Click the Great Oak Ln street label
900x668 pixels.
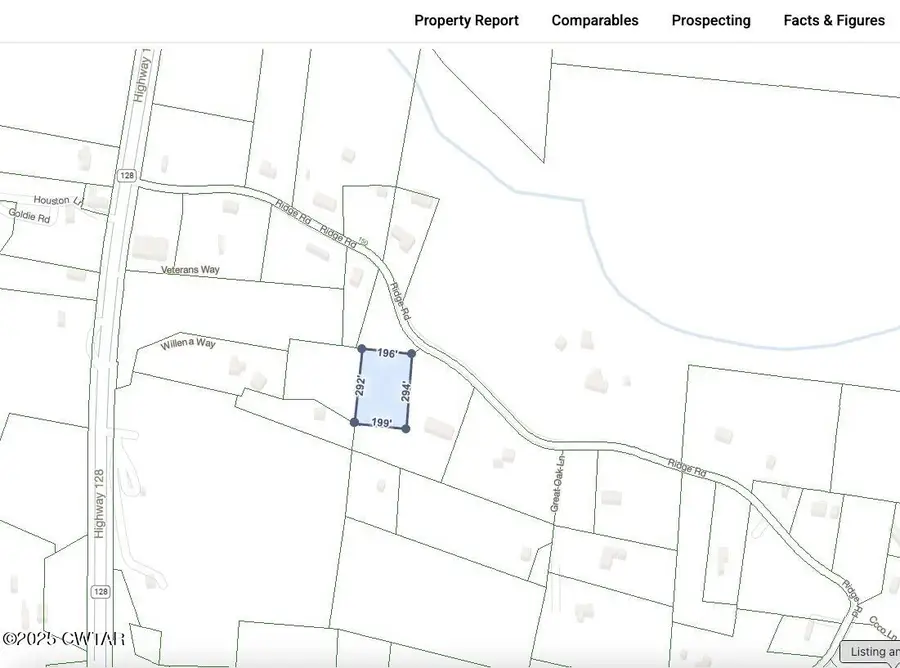coord(556,484)
